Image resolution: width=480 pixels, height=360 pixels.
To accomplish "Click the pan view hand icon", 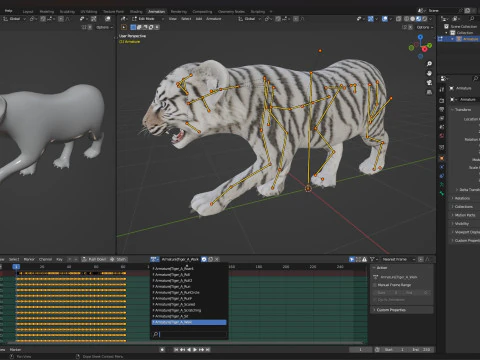I will click(429, 73).
